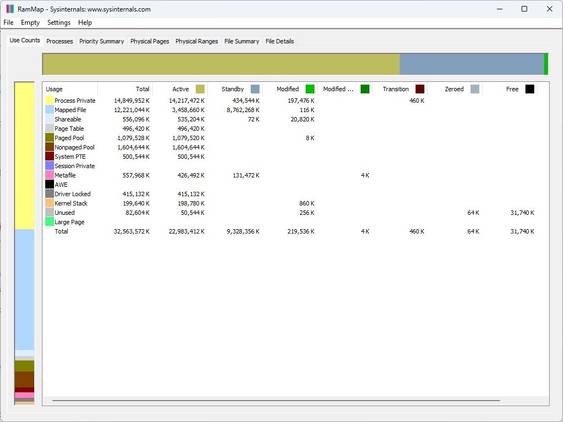The image size is (563, 422).
Task: Maximize the RamMap window
Action: [x=524, y=9]
